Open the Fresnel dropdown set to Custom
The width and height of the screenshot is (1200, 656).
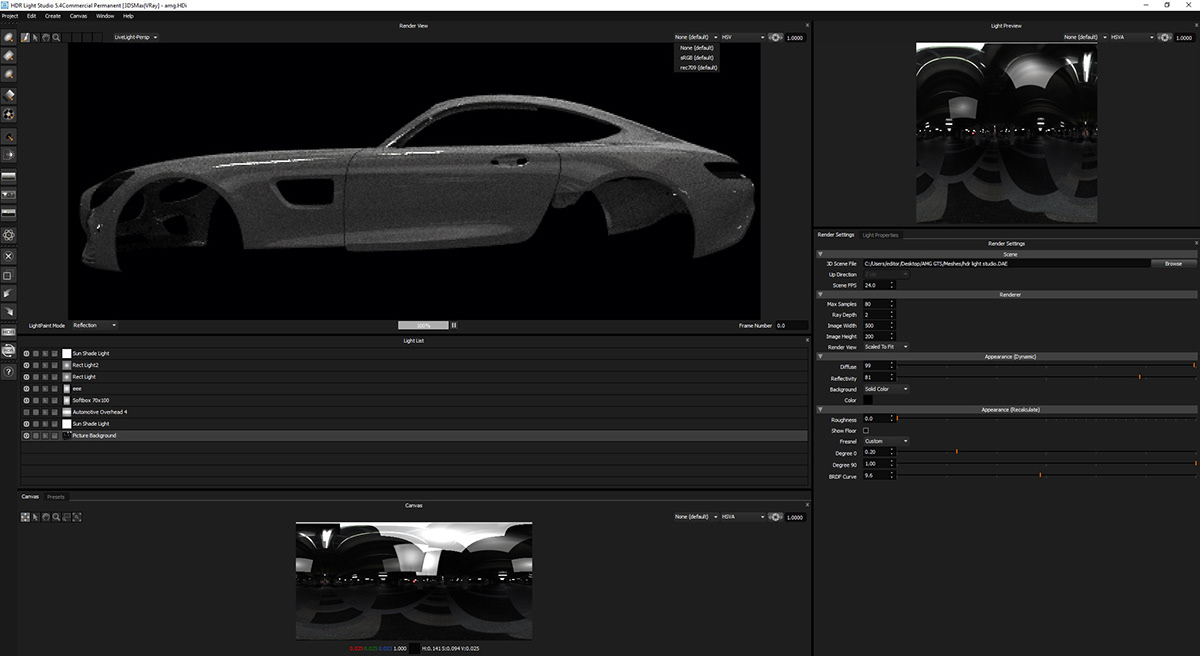[x=885, y=441]
